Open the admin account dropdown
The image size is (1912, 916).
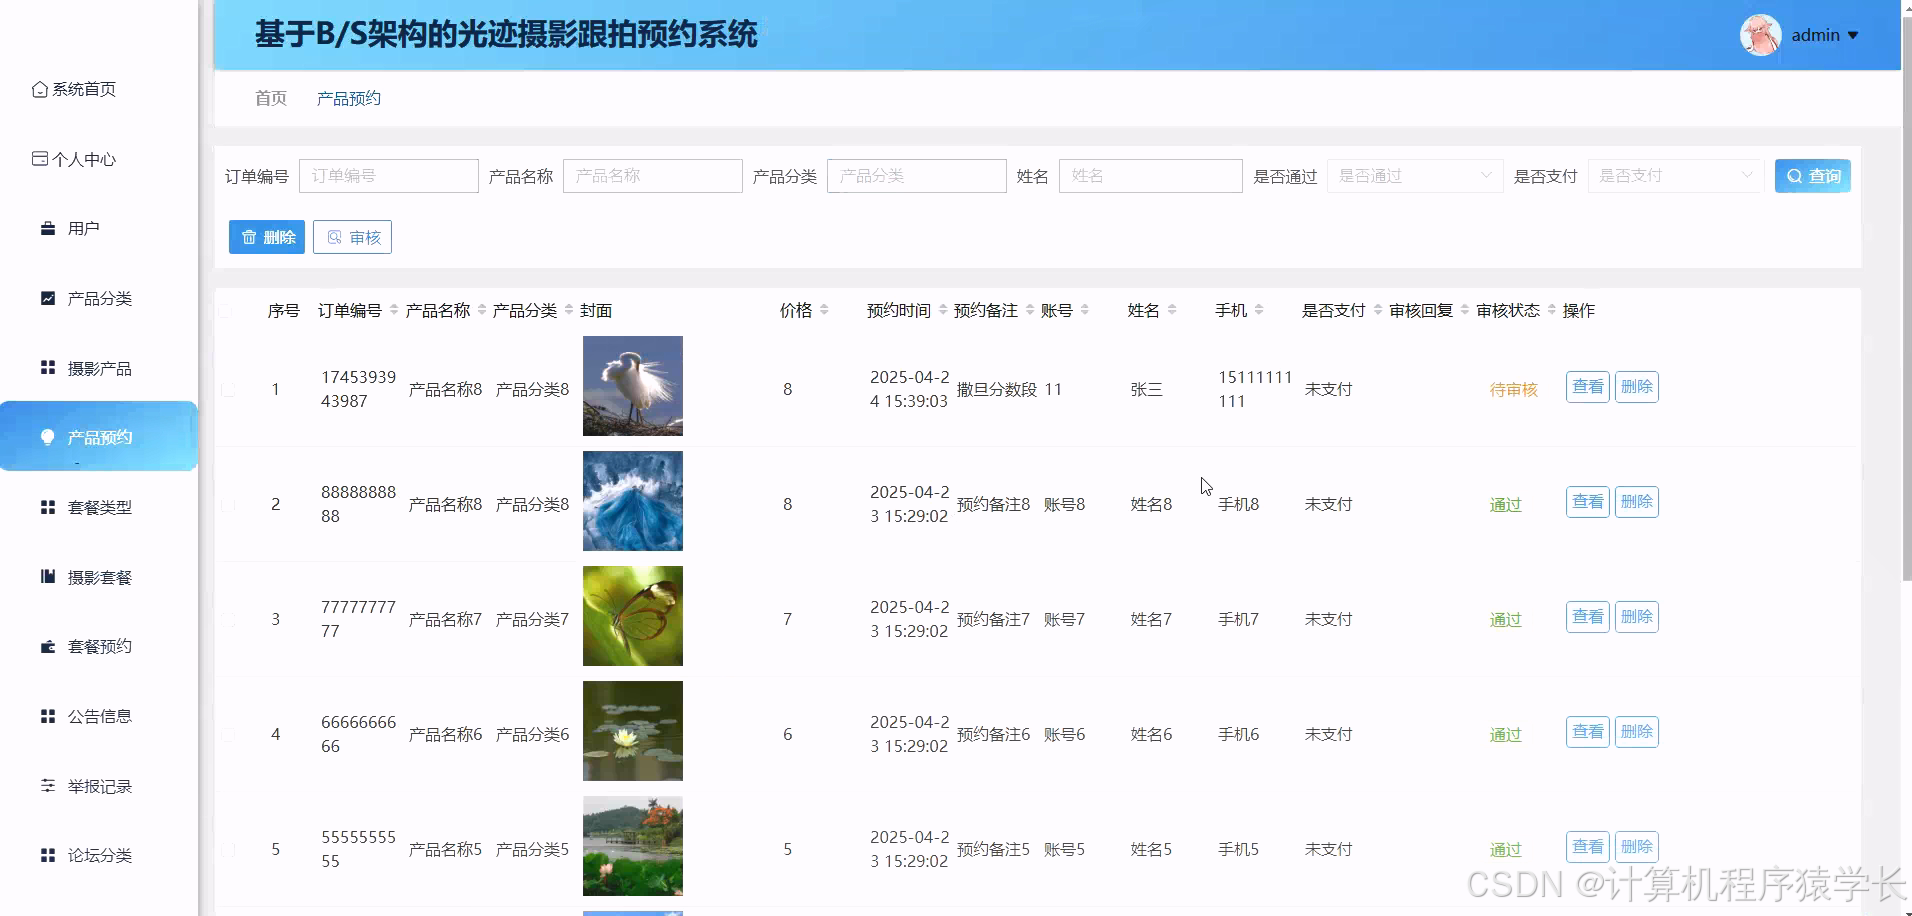click(x=1824, y=34)
